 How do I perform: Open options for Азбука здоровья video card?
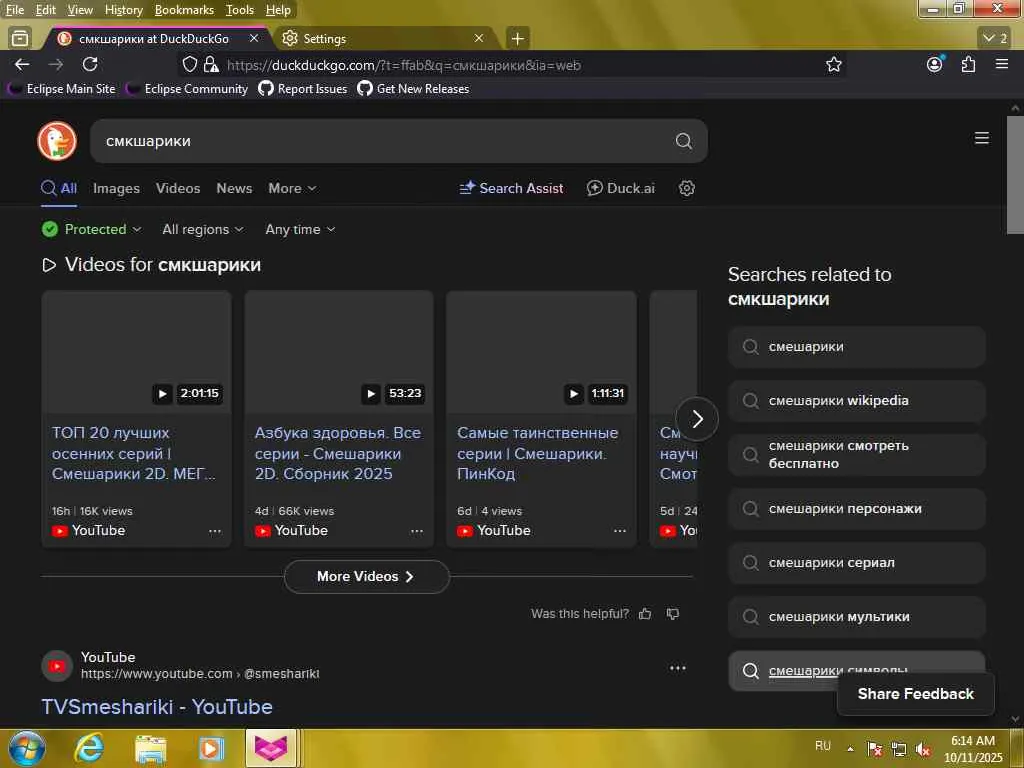417,531
